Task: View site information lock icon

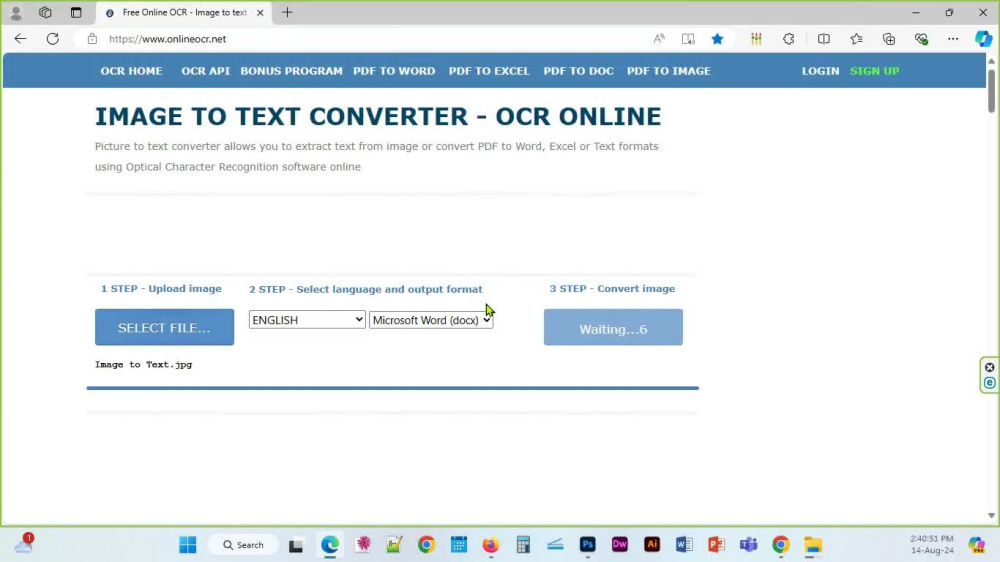Action: 92,39
